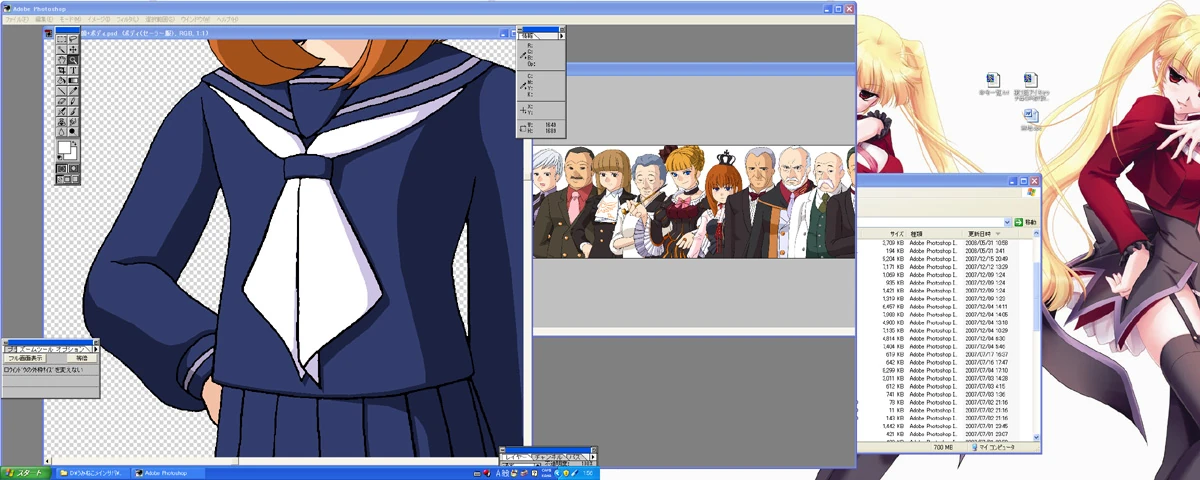Screen dimensions: 1200x480
Task: Open the 編集(E) menu
Action: coord(44,19)
